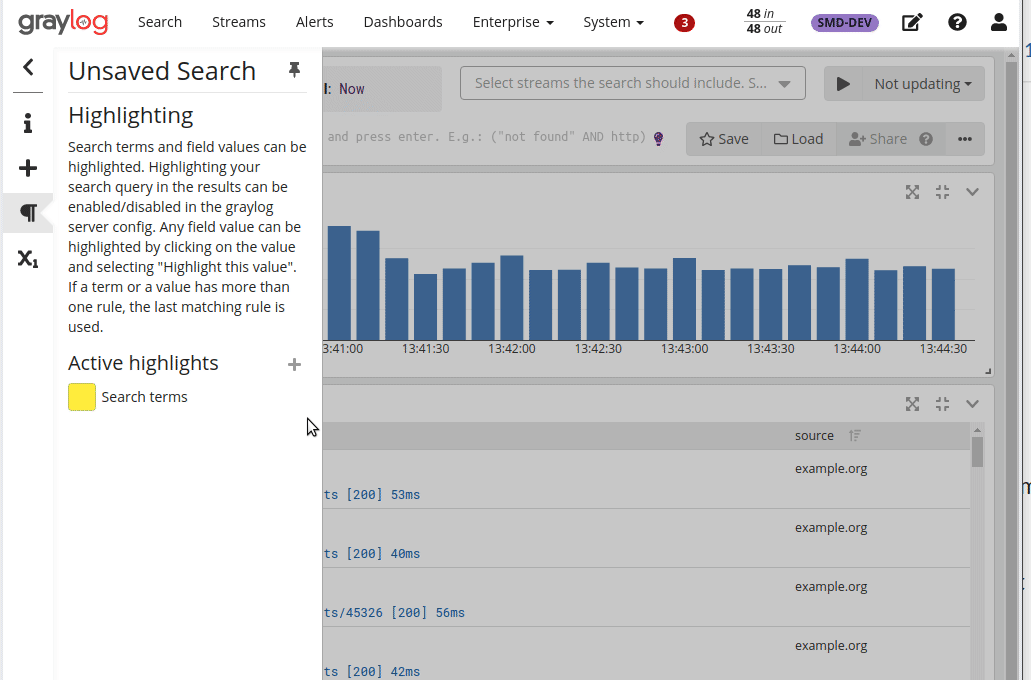Open the scratchpad edit icon
This screenshot has height=680, width=1031.
(912, 23)
